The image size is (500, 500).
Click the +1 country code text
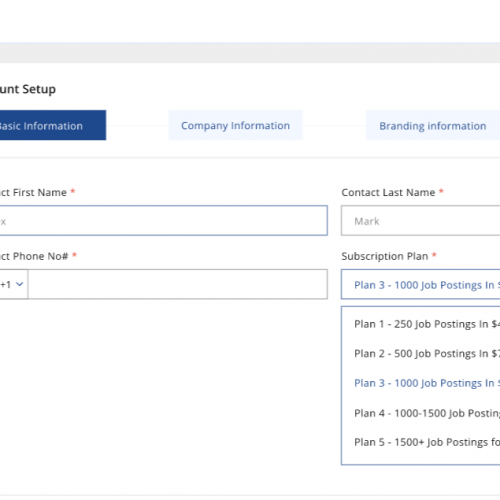click(6, 284)
